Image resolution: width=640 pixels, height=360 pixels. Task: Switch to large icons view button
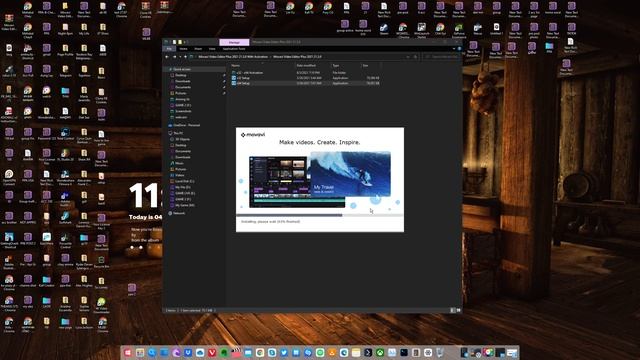[x=458, y=310]
